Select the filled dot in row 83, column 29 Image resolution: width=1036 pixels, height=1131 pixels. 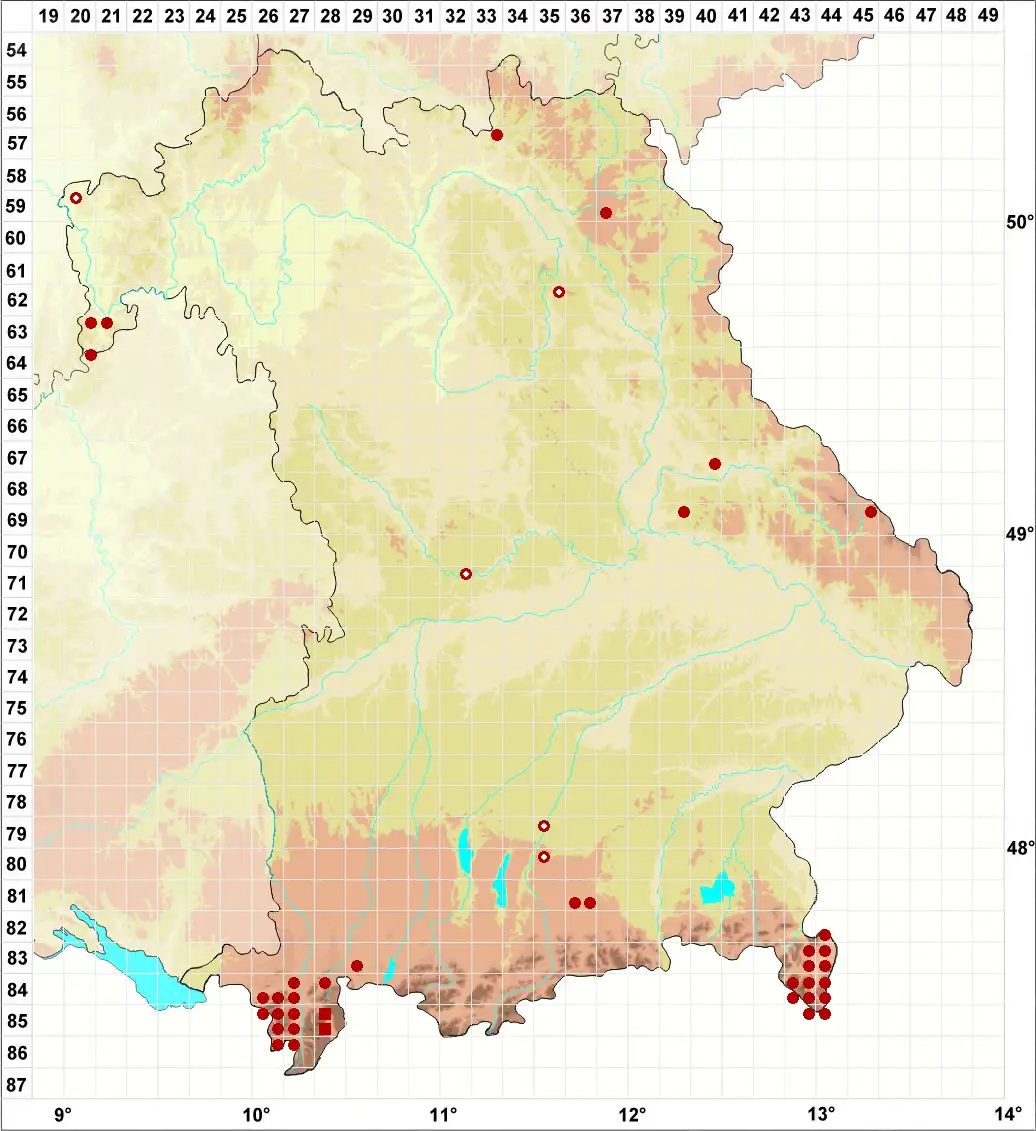[356, 966]
